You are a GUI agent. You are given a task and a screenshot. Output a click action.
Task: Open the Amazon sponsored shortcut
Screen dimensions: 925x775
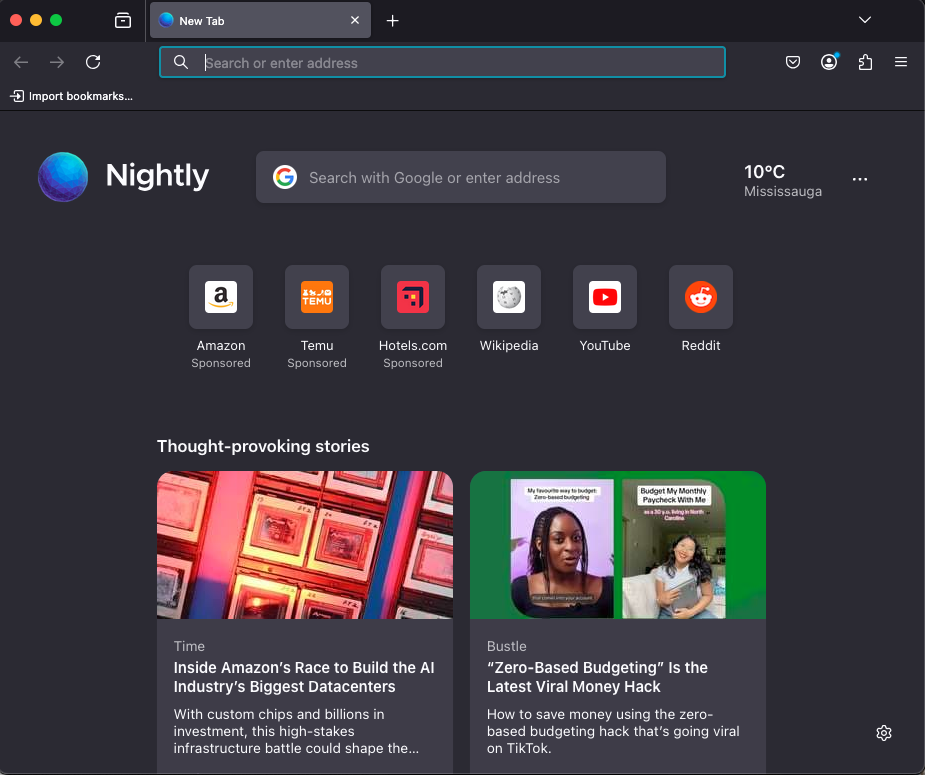tap(221, 317)
